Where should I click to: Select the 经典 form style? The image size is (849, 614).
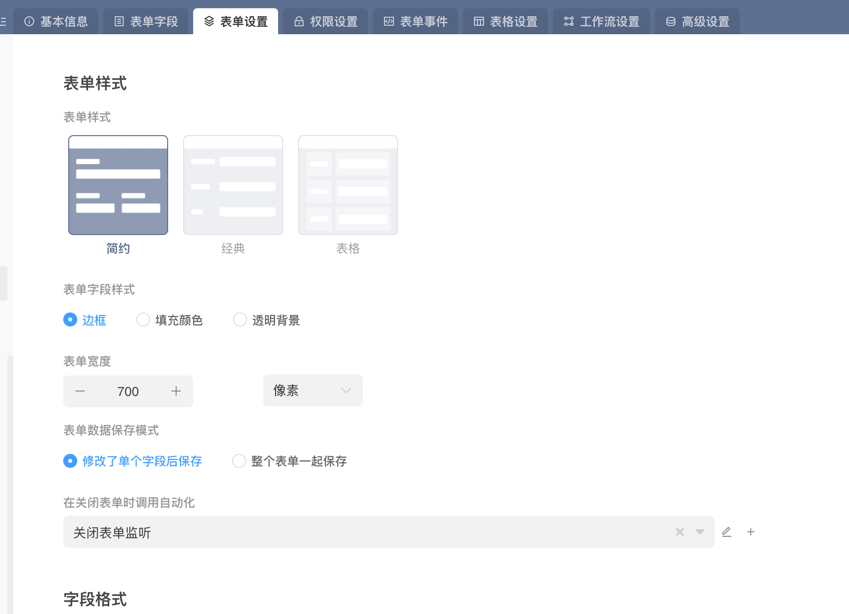(233, 184)
